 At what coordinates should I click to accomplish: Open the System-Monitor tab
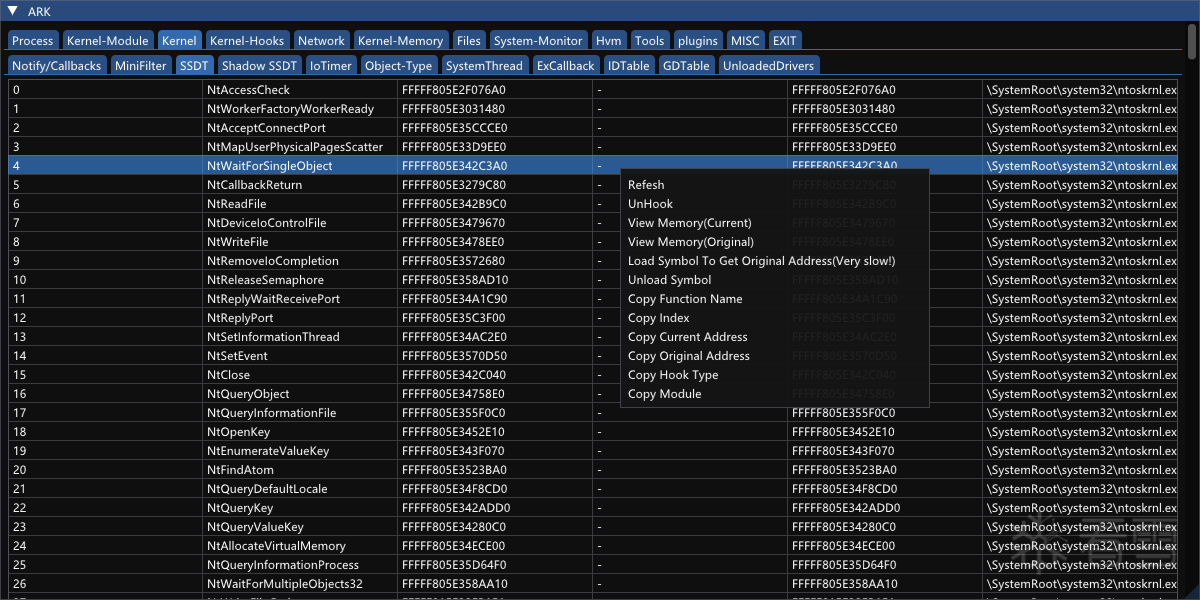click(x=537, y=41)
